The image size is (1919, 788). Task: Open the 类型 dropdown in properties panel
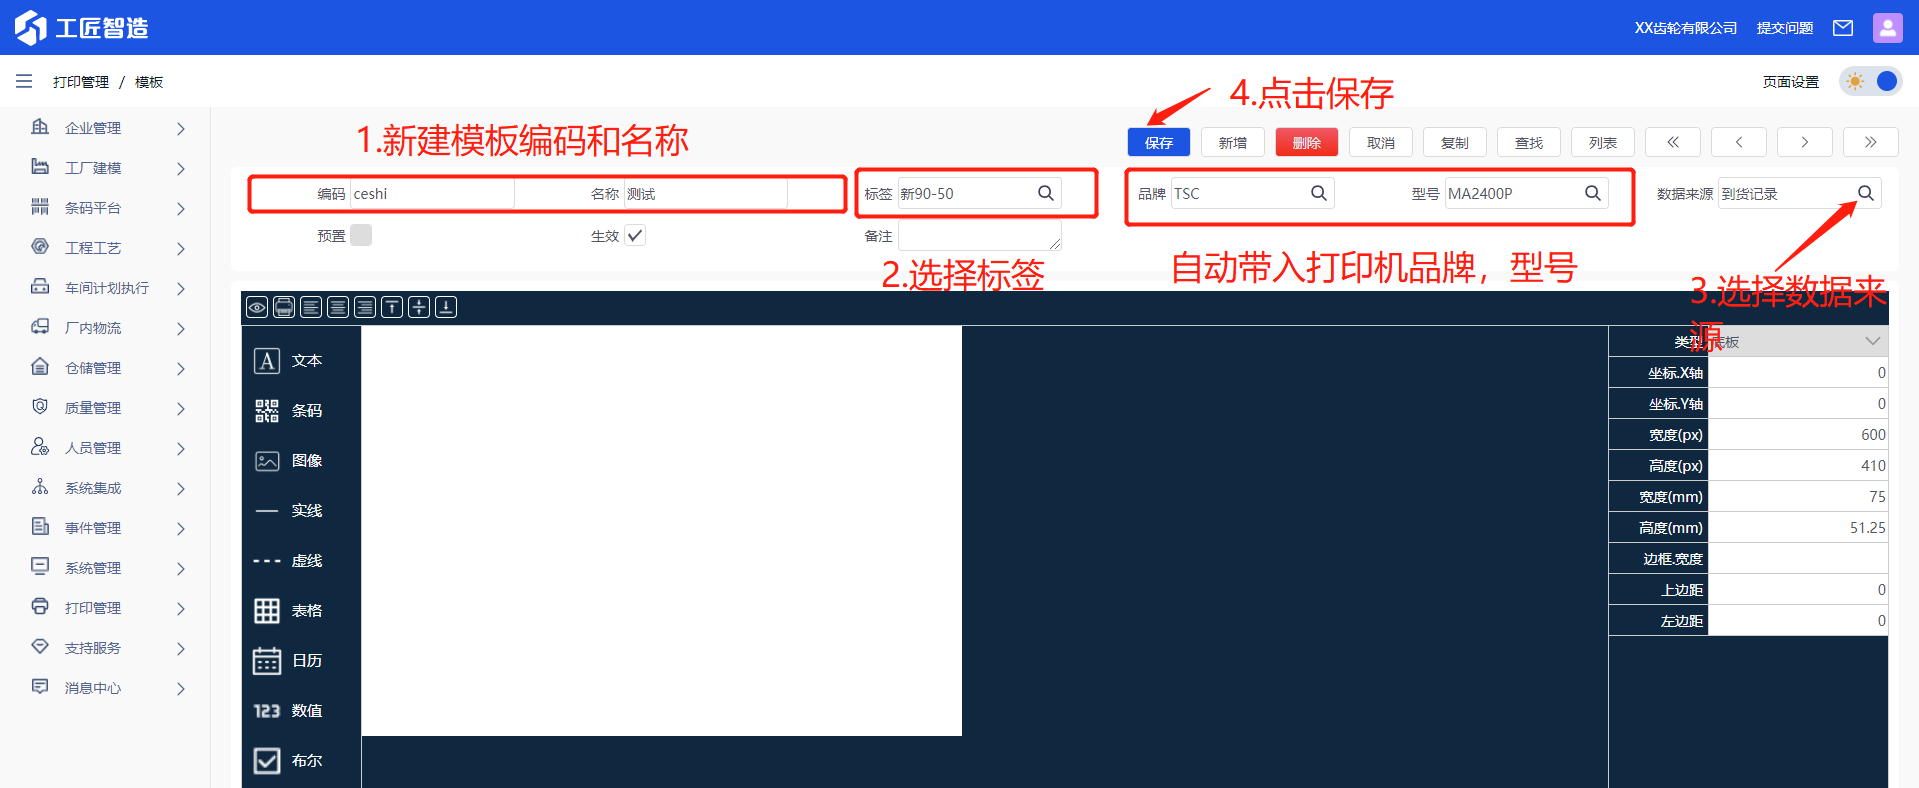pos(1796,341)
